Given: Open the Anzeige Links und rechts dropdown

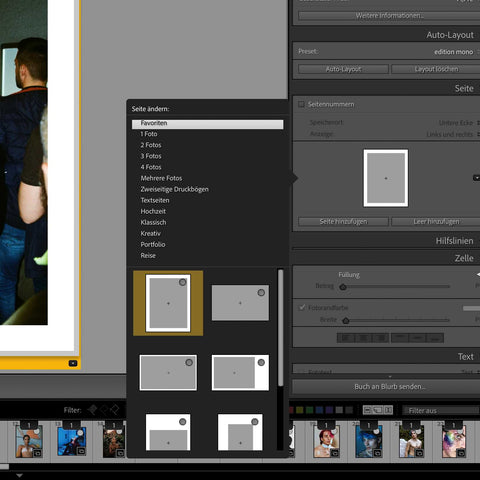Looking at the screenshot, I should (453, 134).
